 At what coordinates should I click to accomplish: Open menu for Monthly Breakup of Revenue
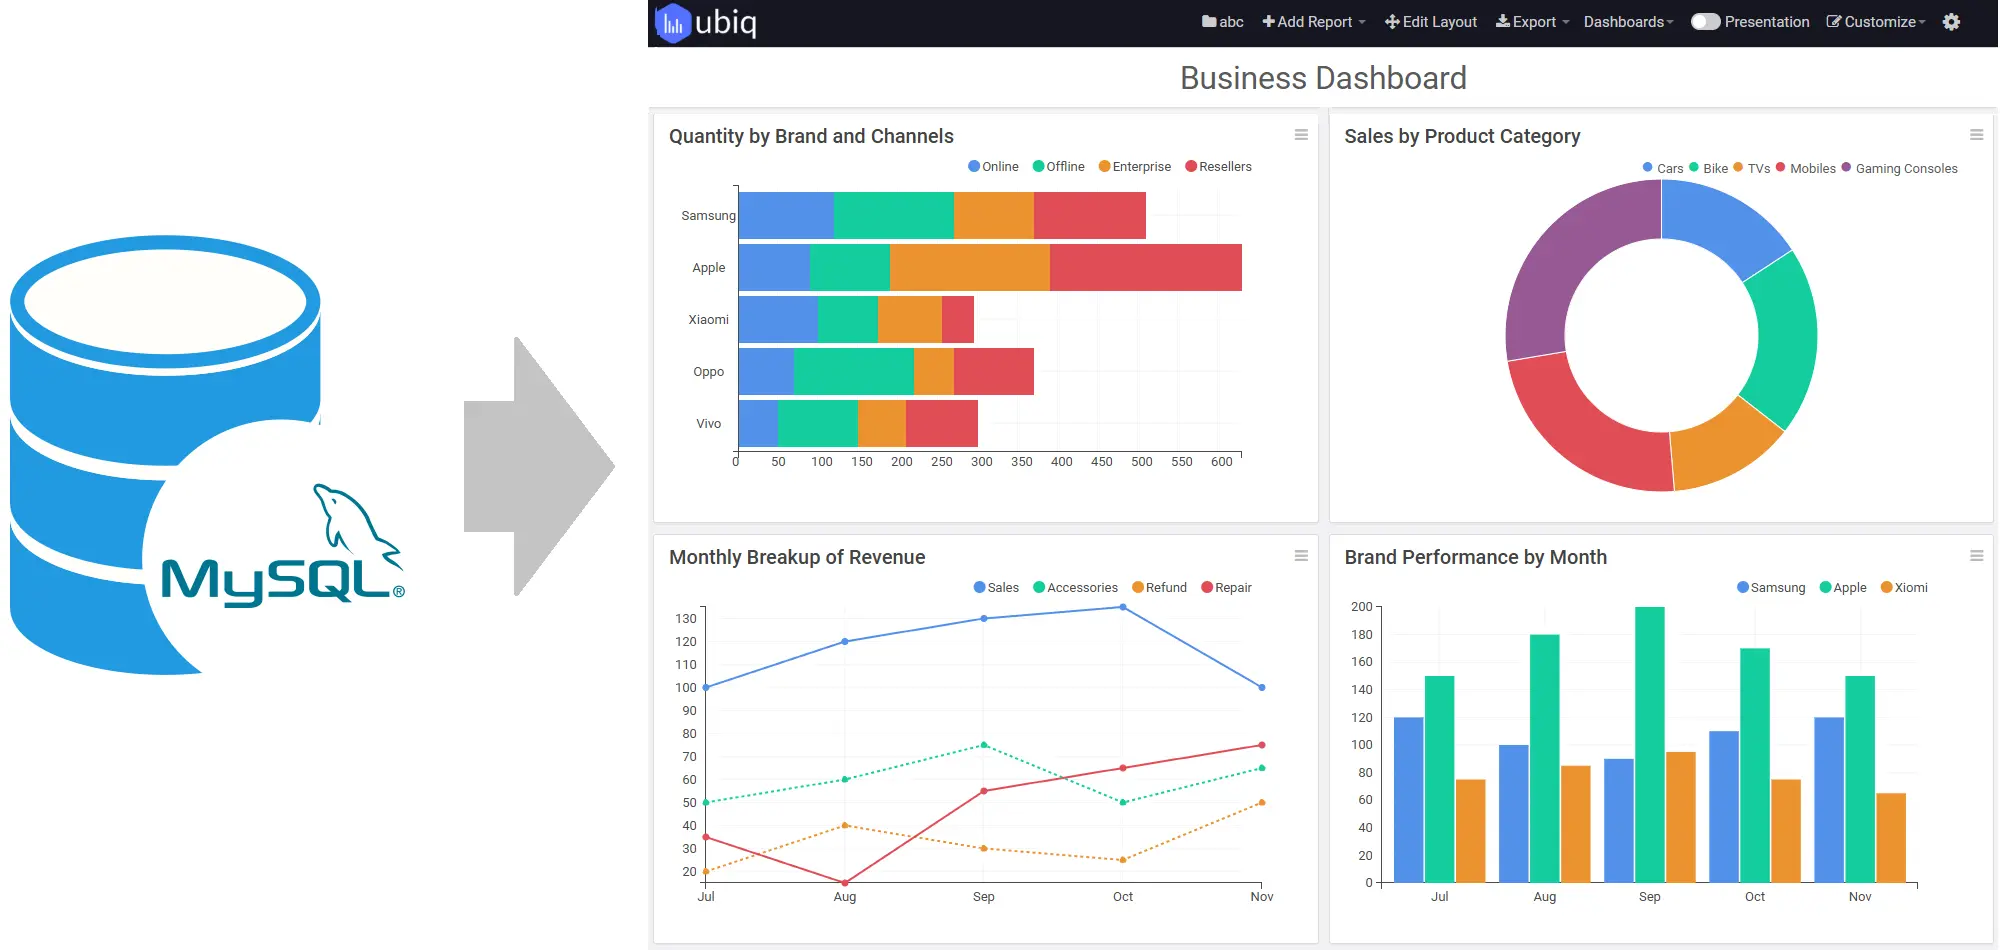pos(1301,556)
